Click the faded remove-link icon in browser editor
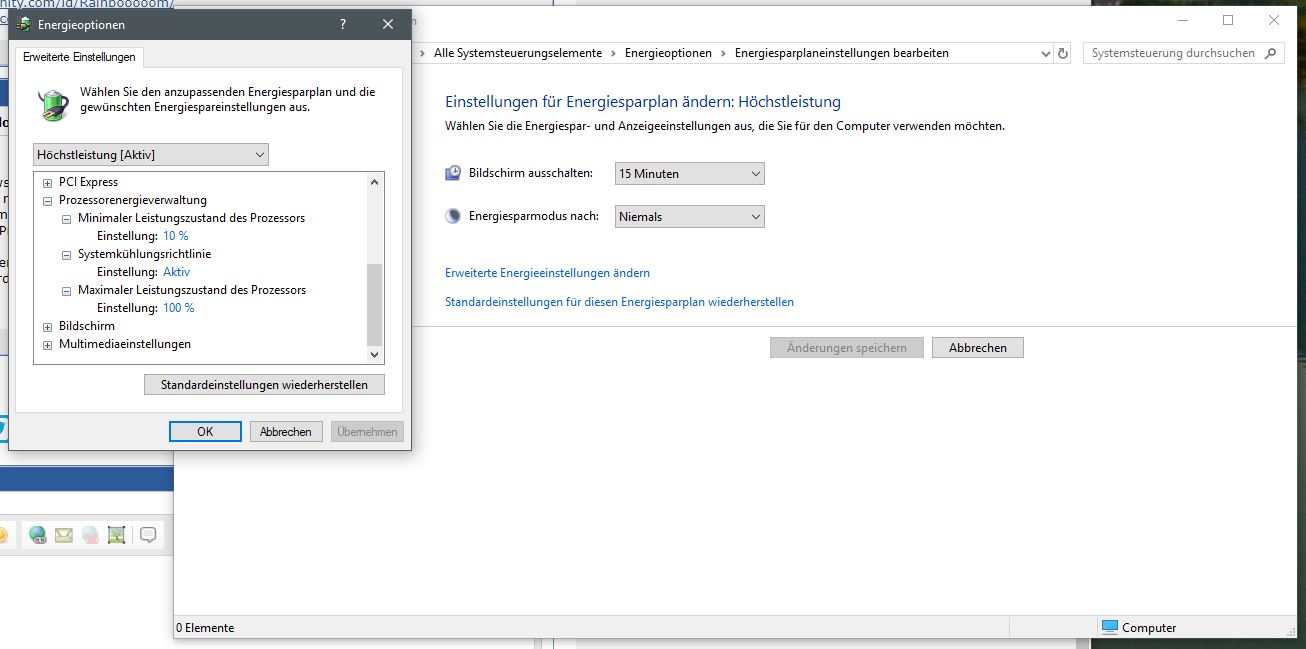Viewport: 1306px width, 649px height. pyautogui.click(x=90, y=535)
